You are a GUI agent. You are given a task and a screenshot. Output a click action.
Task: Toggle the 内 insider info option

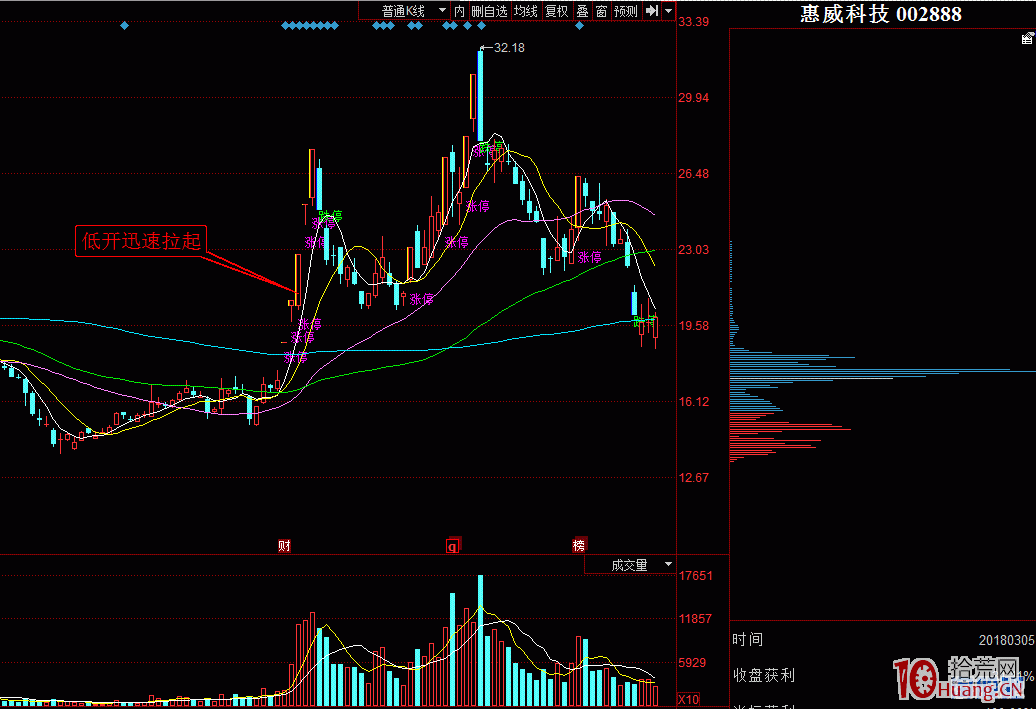459,11
